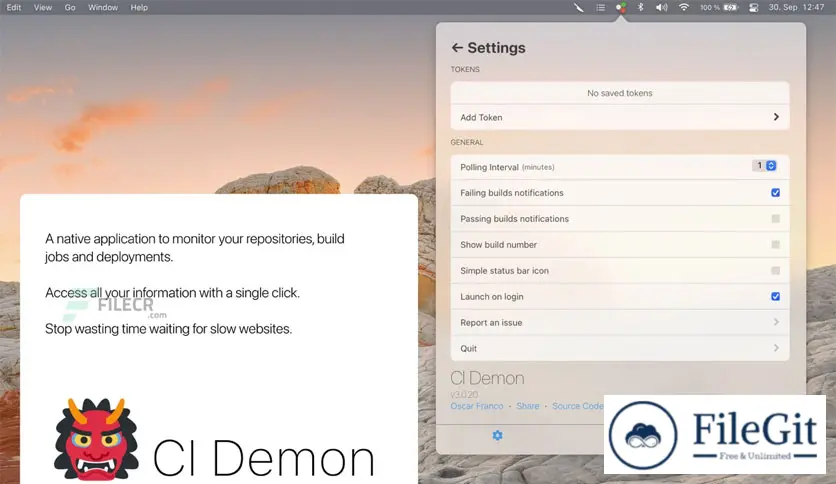
Task: Open the Wi-Fi menu bar icon
Action: (x=684, y=7)
